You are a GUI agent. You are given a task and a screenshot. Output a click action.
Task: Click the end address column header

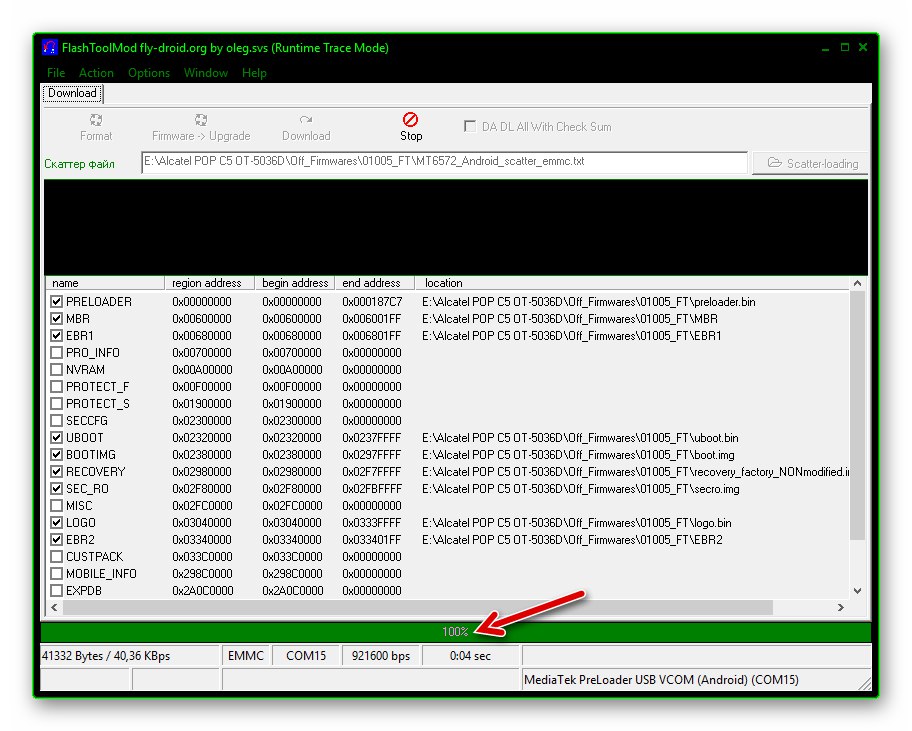coord(375,283)
